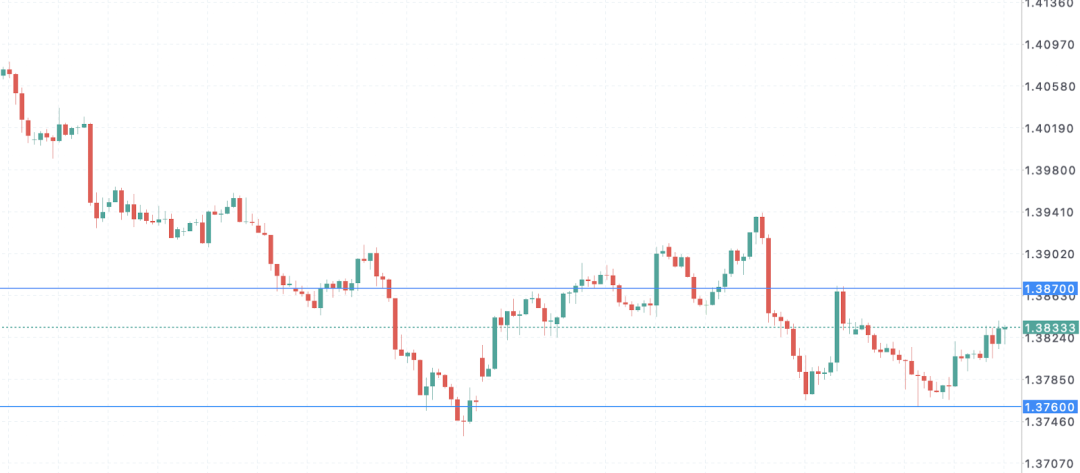This screenshot has height=473, width=1080.
Task: Select the lower blue horizontal line at 1.37600
Action: pyautogui.click(x=510, y=406)
